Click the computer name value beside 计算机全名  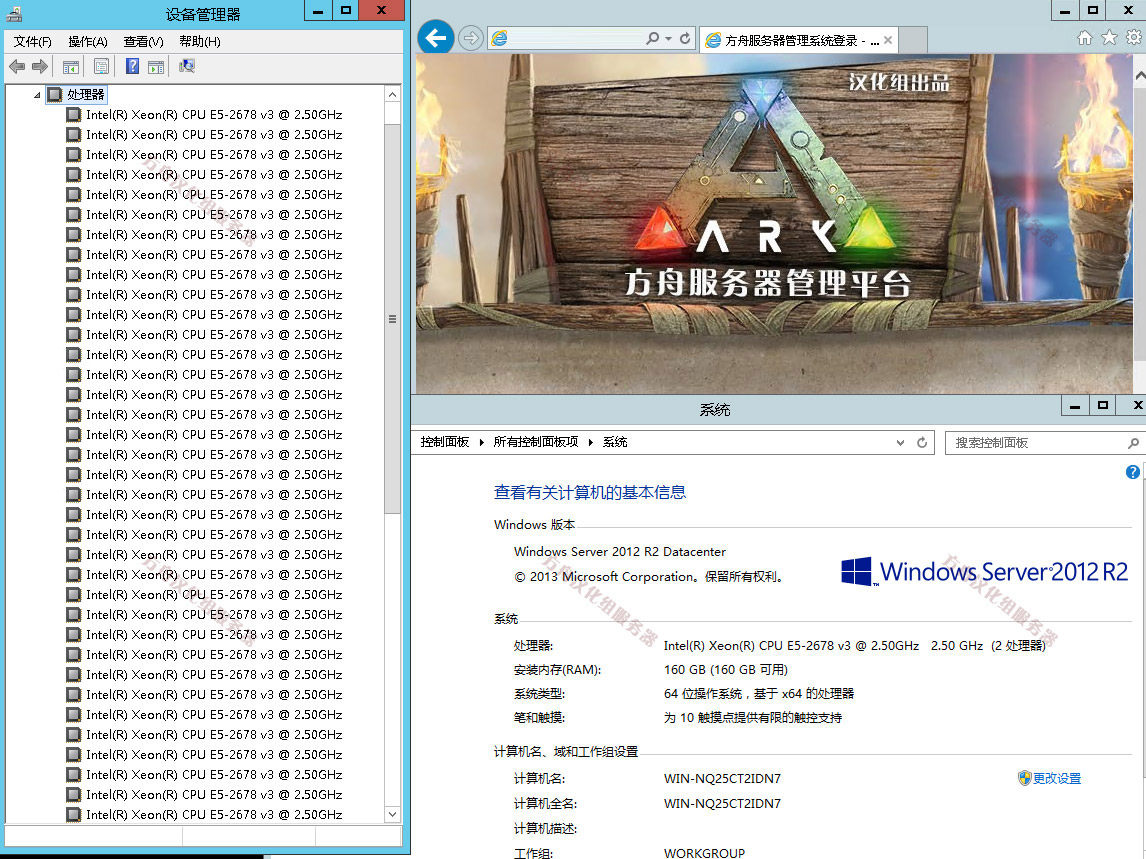(722, 803)
